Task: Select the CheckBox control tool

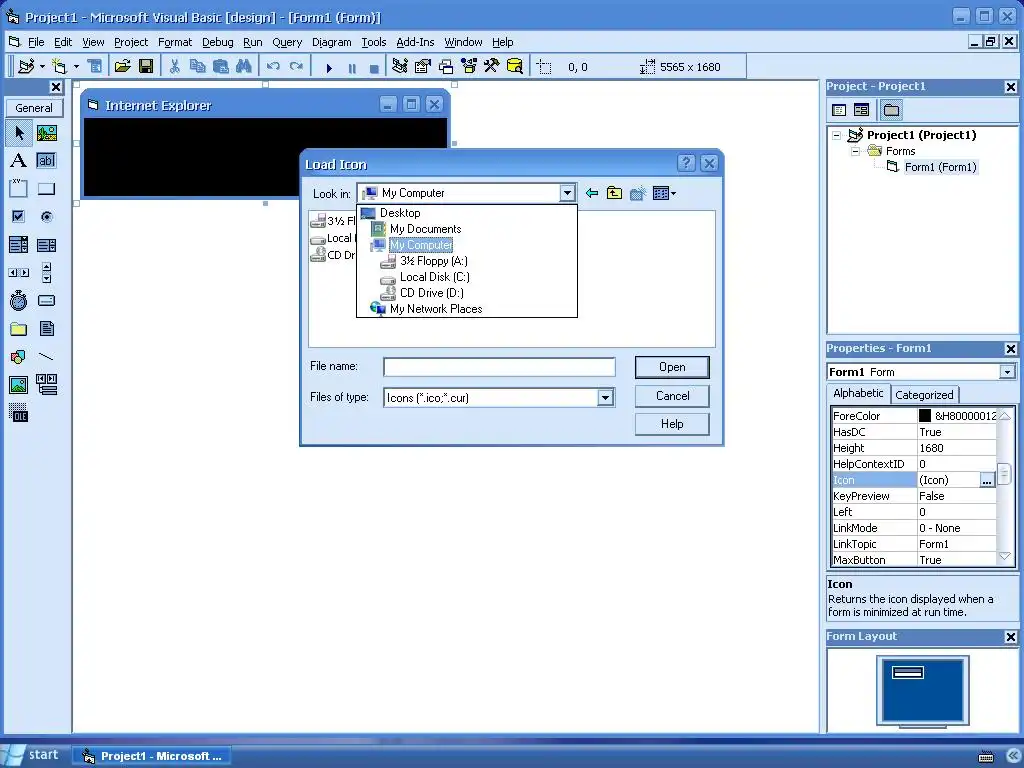Action: click(x=19, y=217)
